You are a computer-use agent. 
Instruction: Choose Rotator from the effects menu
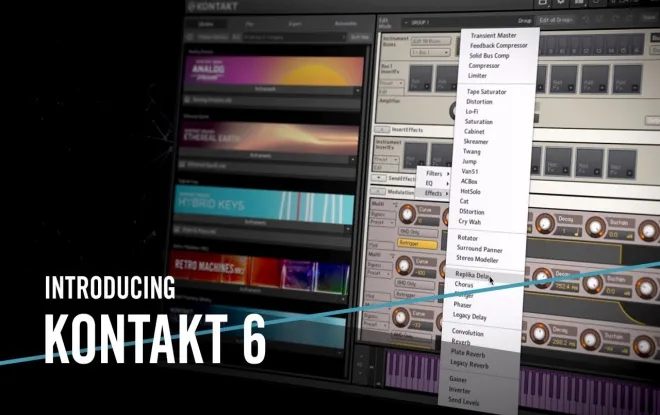click(x=467, y=238)
